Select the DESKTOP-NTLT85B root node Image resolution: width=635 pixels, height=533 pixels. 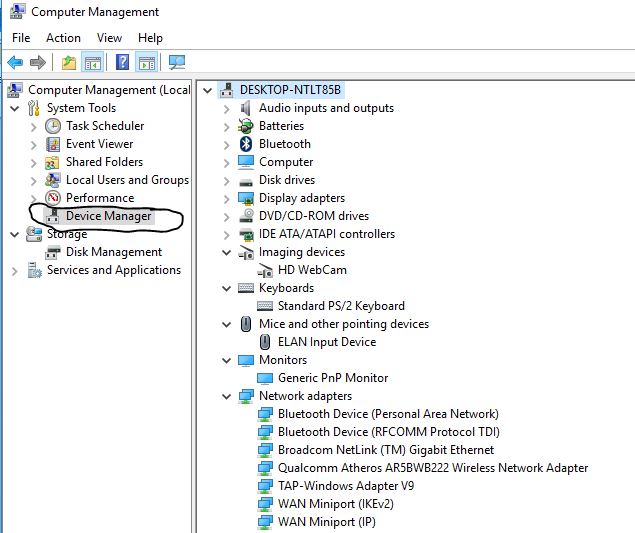pyautogui.click(x=290, y=90)
